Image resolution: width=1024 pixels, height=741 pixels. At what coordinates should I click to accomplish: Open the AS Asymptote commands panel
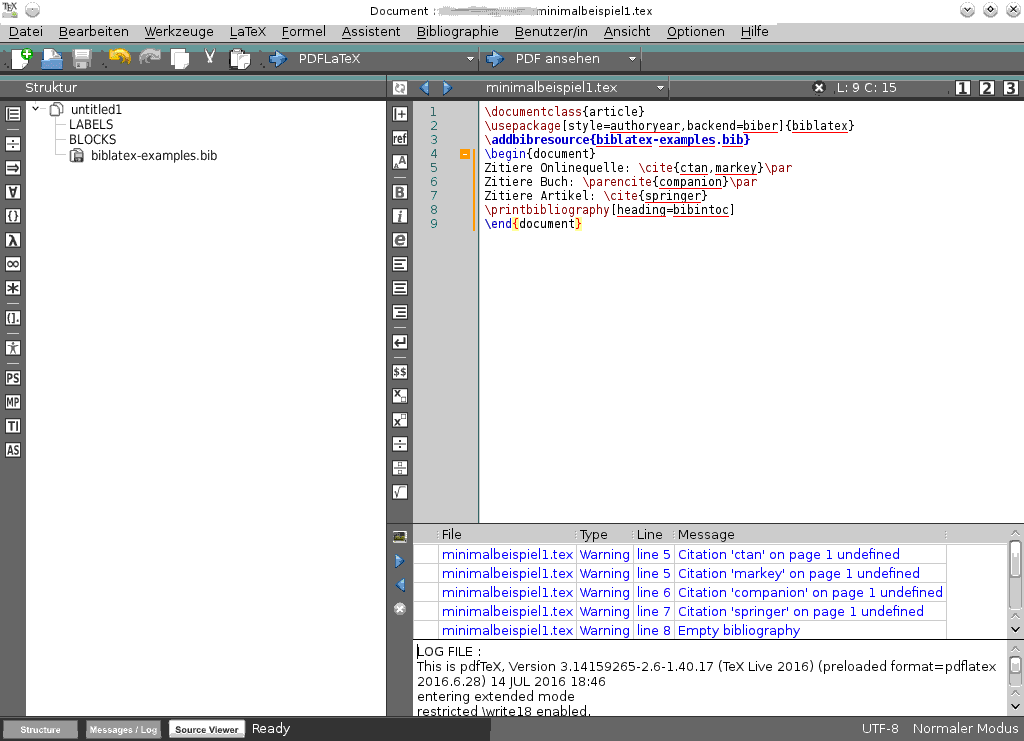tap(13, 450)
